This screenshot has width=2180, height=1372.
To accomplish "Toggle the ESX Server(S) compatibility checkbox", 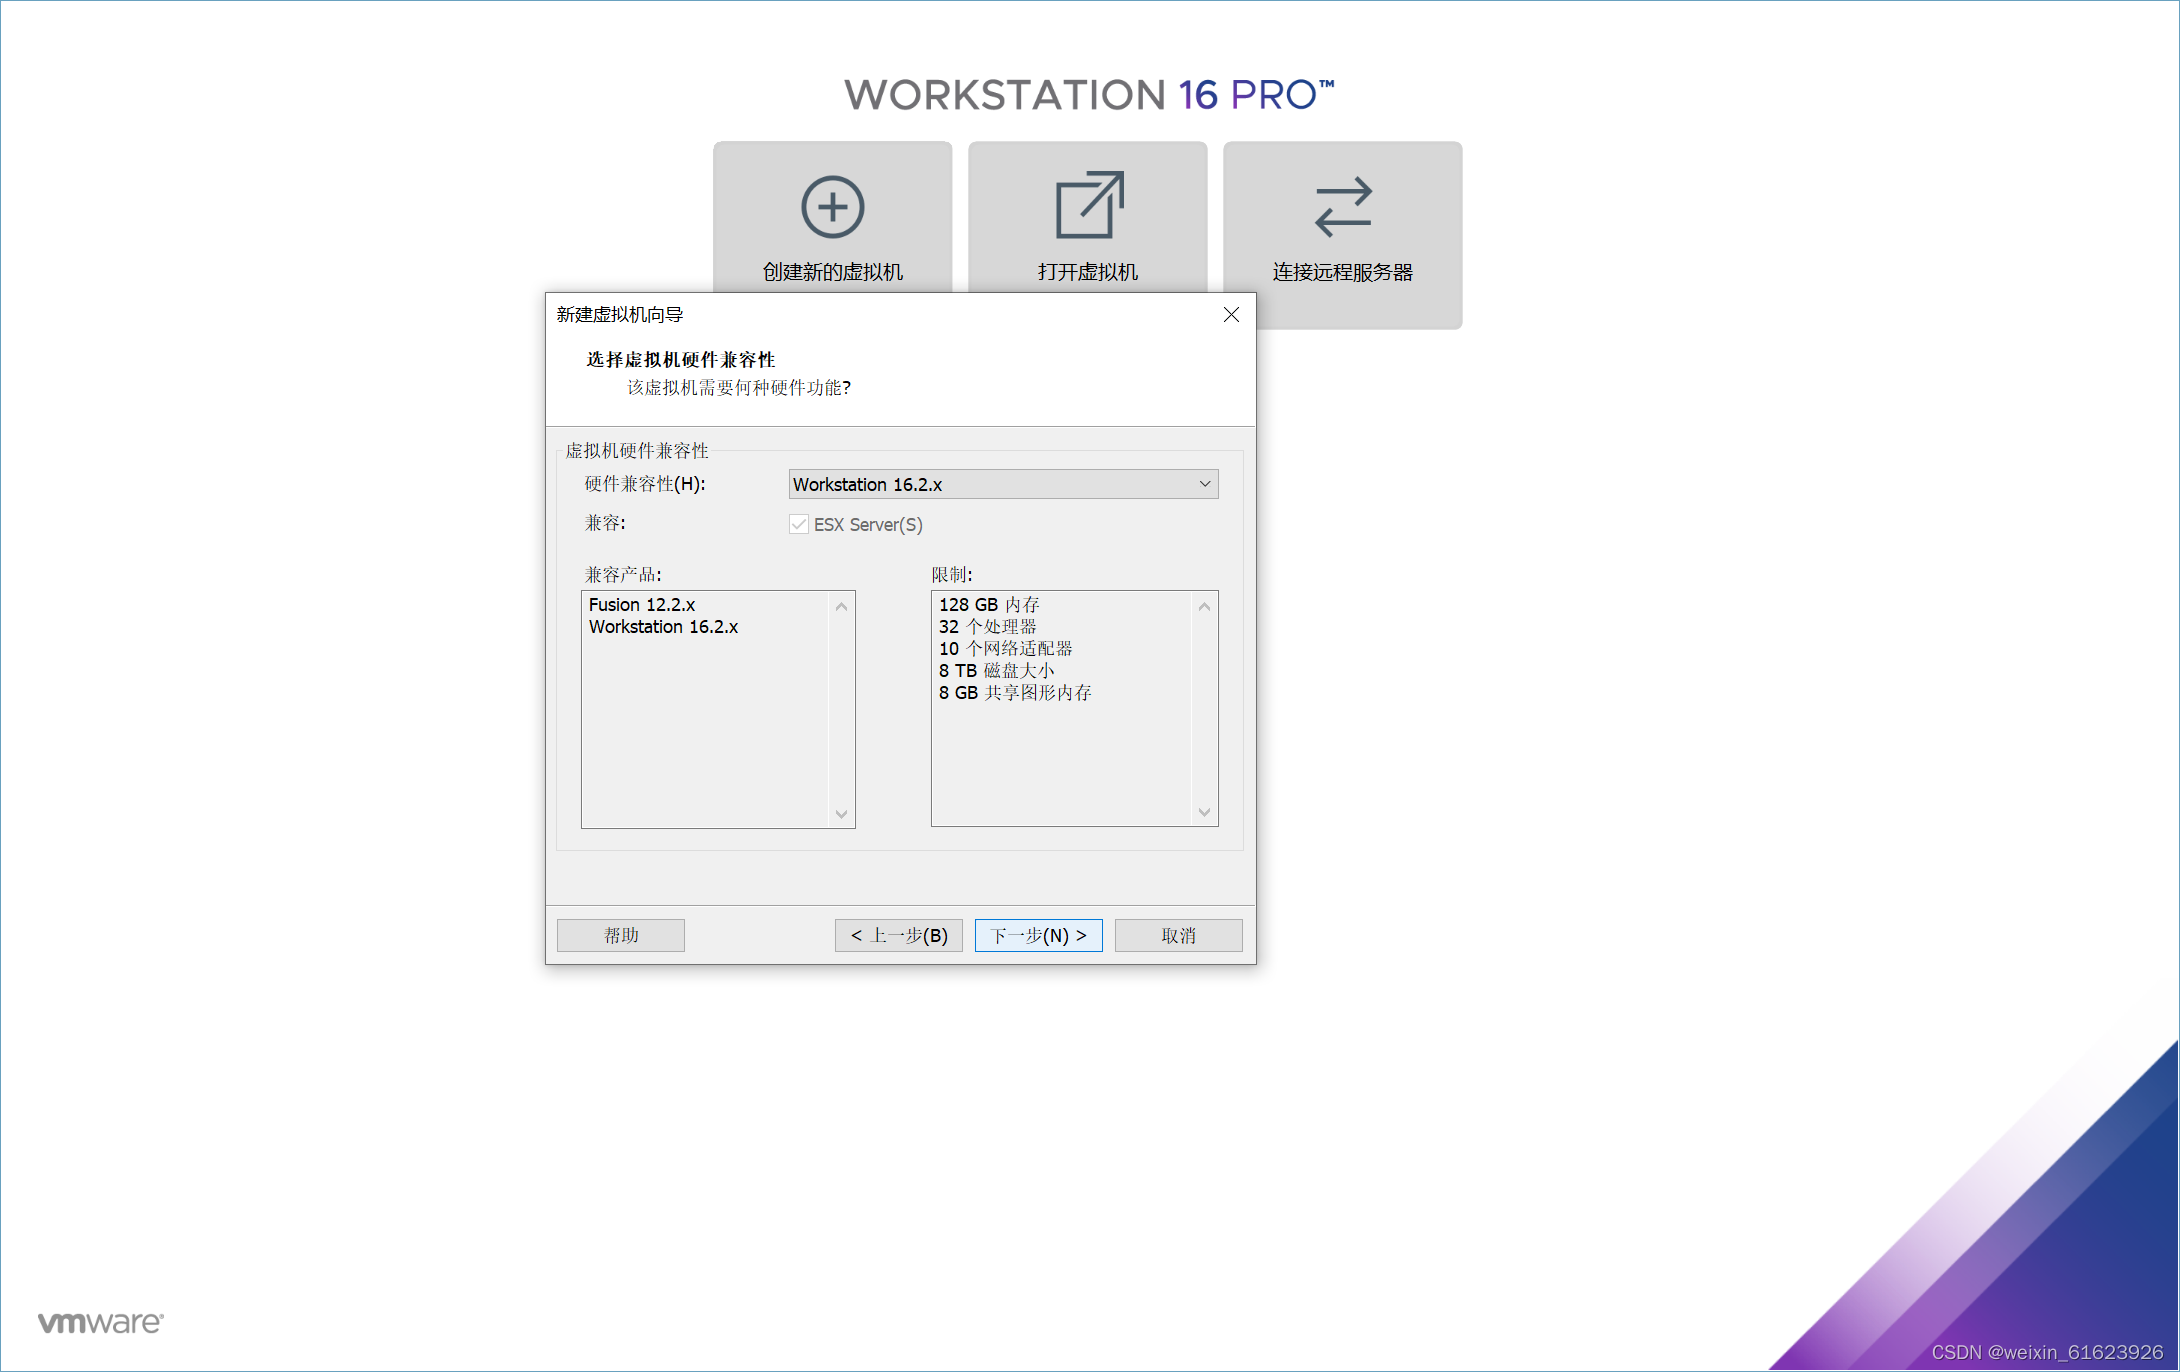I will [x=799, y=524].
